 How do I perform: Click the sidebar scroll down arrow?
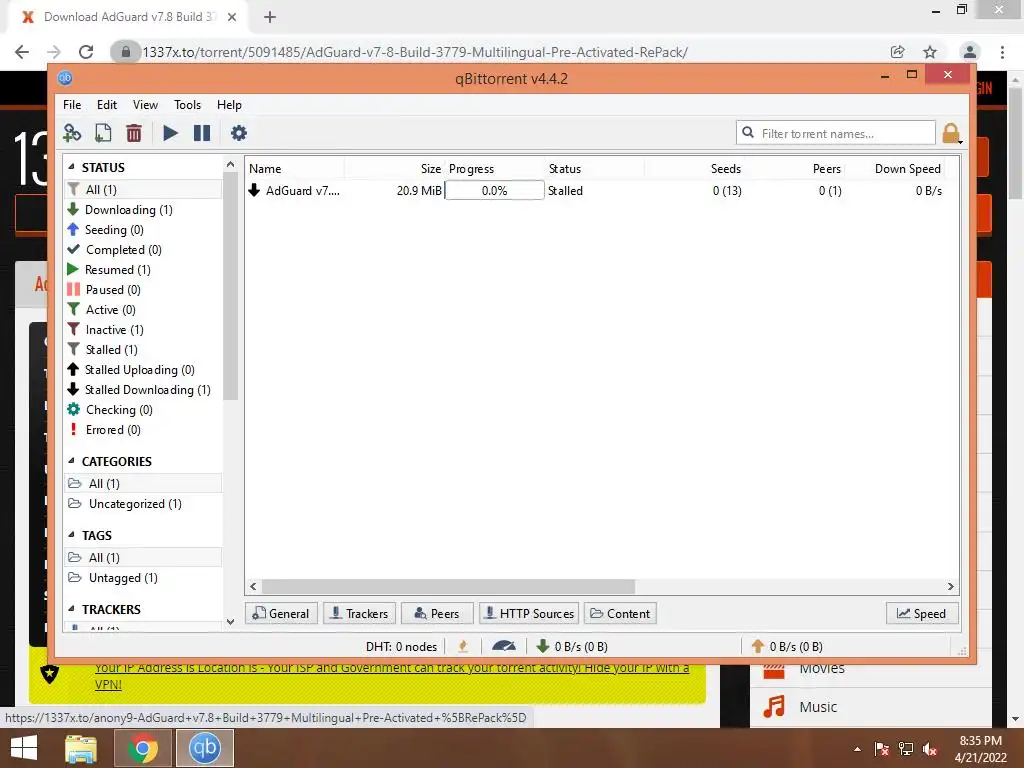(230, 622)
